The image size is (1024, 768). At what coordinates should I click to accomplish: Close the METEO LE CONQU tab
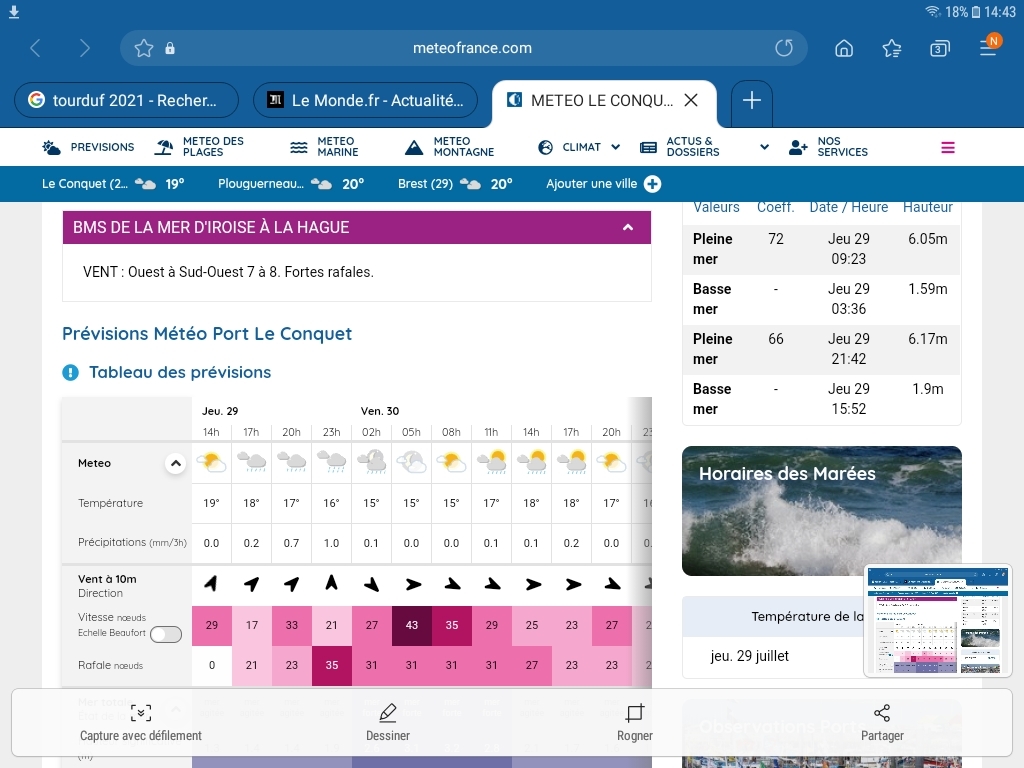click(x=691, y=100)
